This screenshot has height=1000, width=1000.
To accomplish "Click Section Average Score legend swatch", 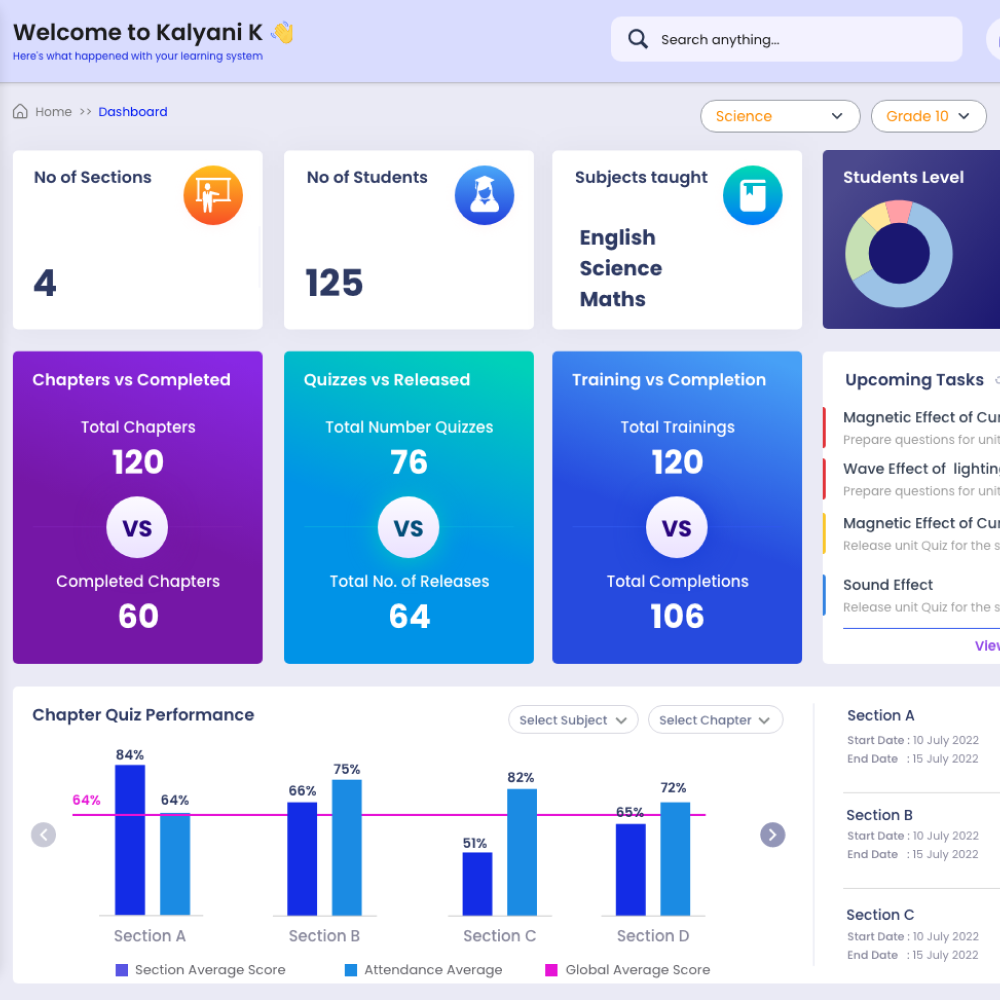I will 121,970.
